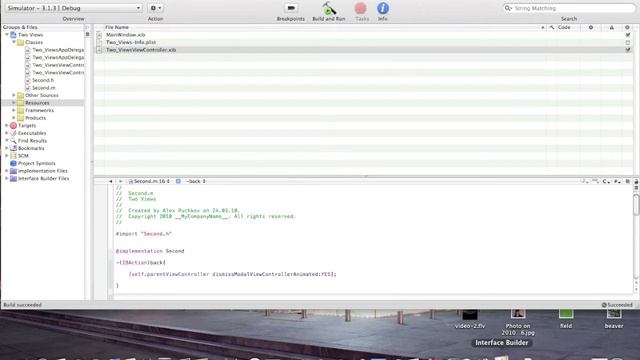Click the code editor vertical scrollbar thumb
The height and width of the screenshot is (360, 640).
(636, 204)
